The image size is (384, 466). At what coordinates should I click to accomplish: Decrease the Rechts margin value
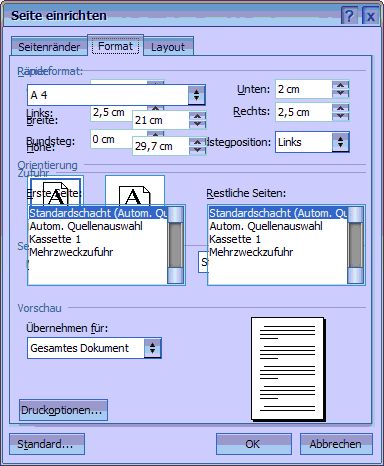[341, 116]
